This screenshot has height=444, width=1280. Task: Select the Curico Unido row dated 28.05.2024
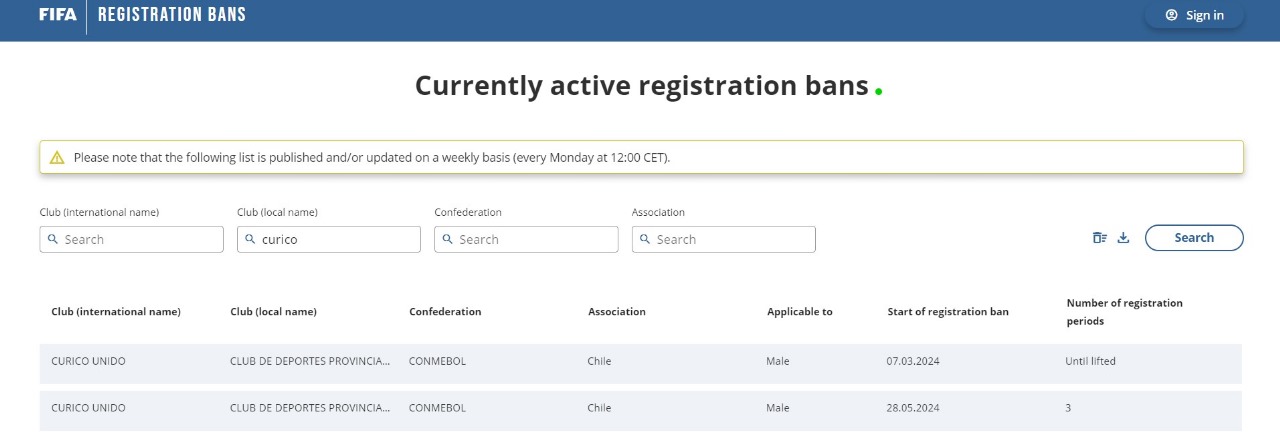tap(641, 409)
